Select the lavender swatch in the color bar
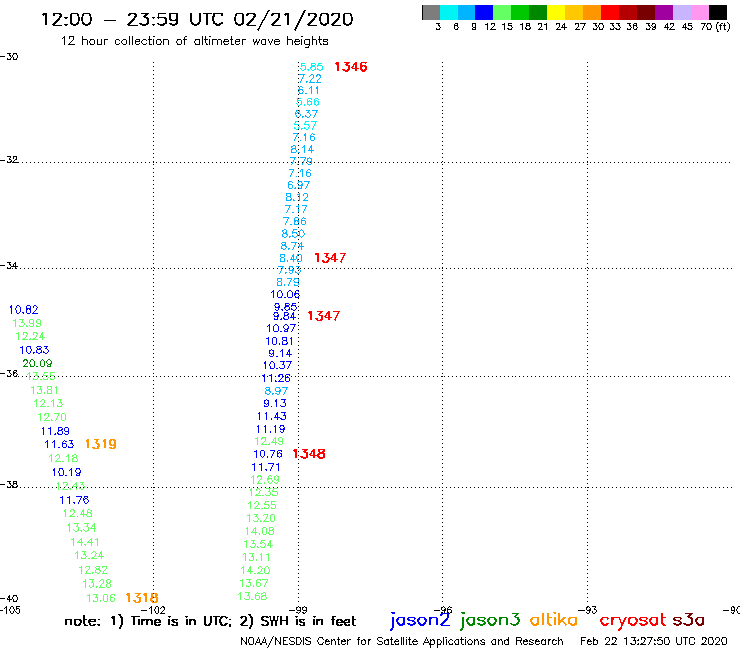 (x=682, y=12)
